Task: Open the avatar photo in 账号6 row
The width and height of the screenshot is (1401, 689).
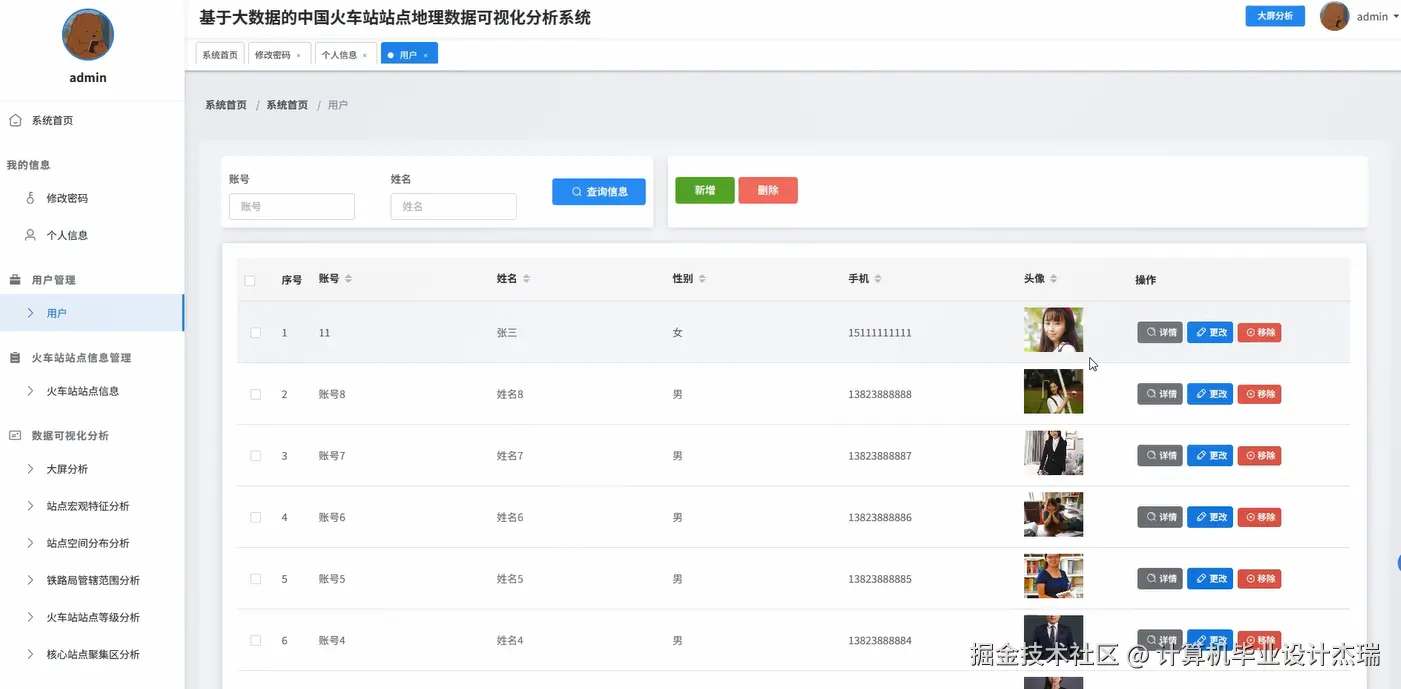Action: point(1053,515)
